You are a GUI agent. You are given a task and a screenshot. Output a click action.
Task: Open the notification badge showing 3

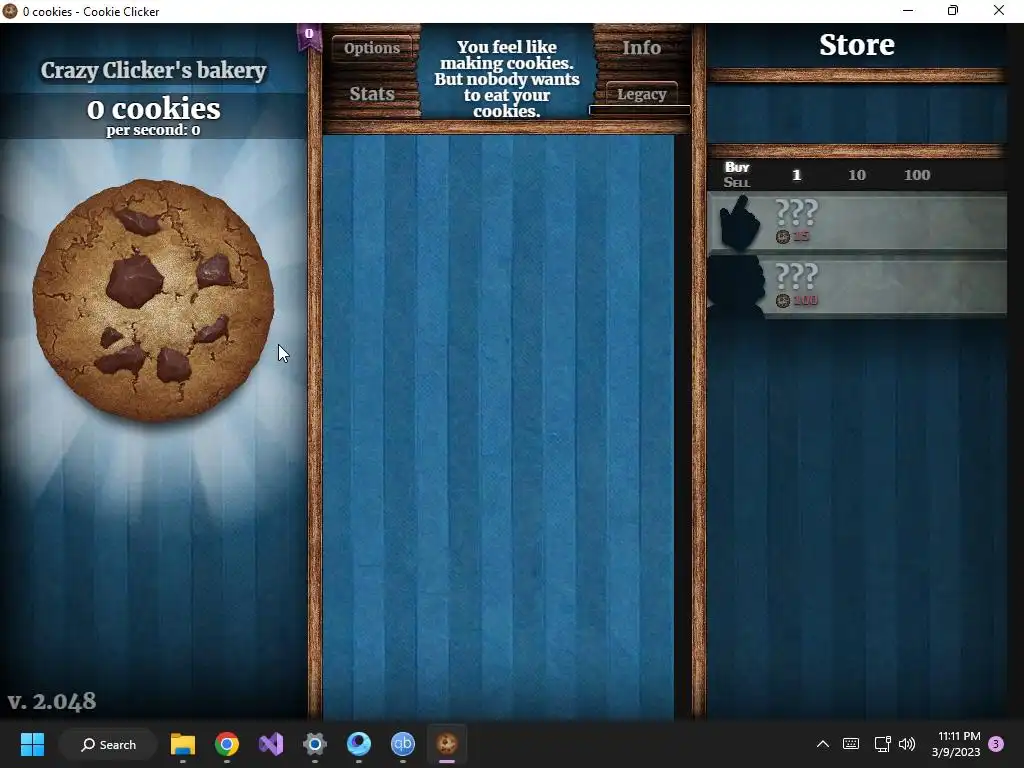996,744
